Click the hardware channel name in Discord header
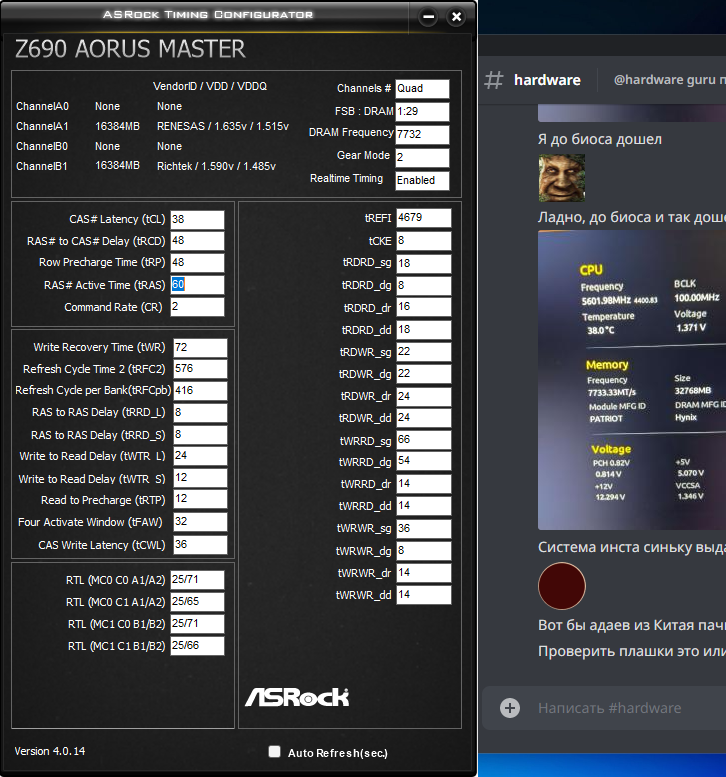 coord(547,80)
